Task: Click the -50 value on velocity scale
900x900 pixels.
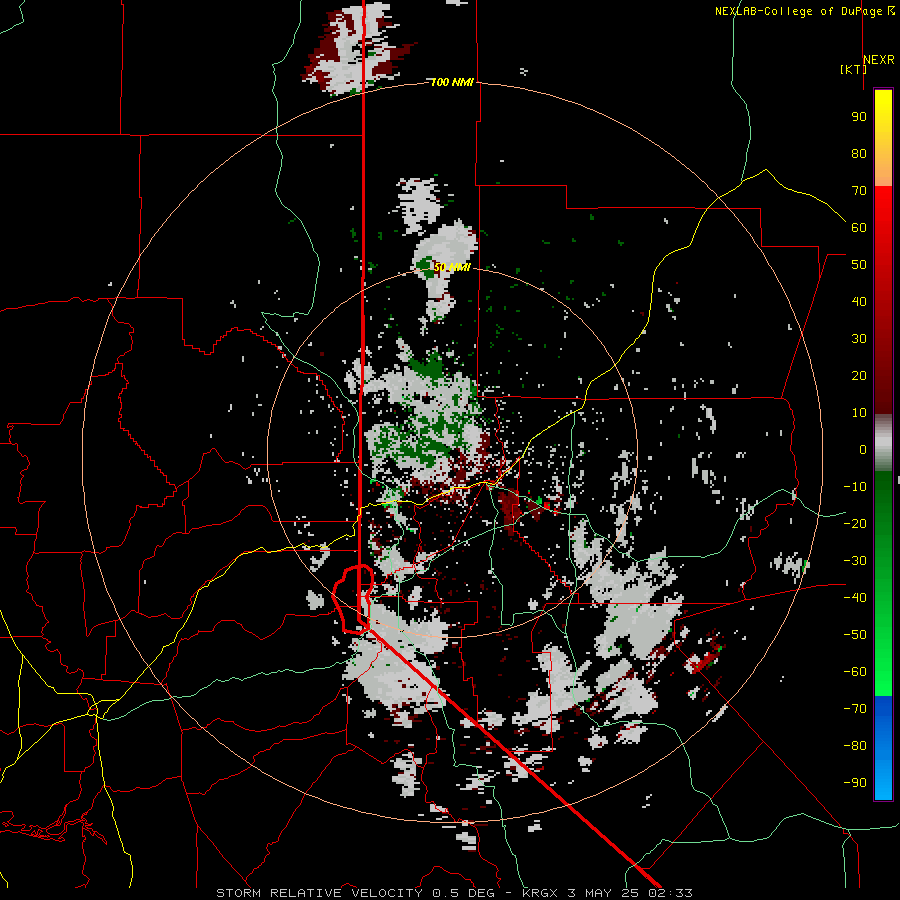Action: [x=855, y=635]
